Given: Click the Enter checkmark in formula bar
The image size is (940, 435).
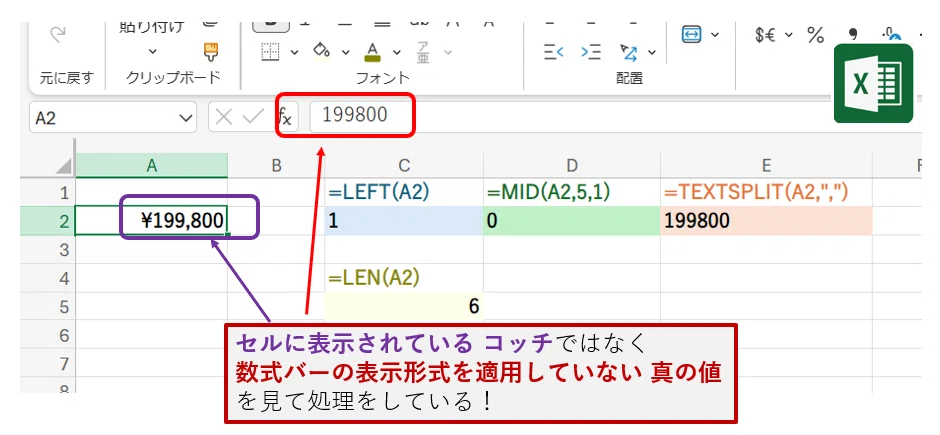Looking at the screenshot, I should [x=253, y=117].
